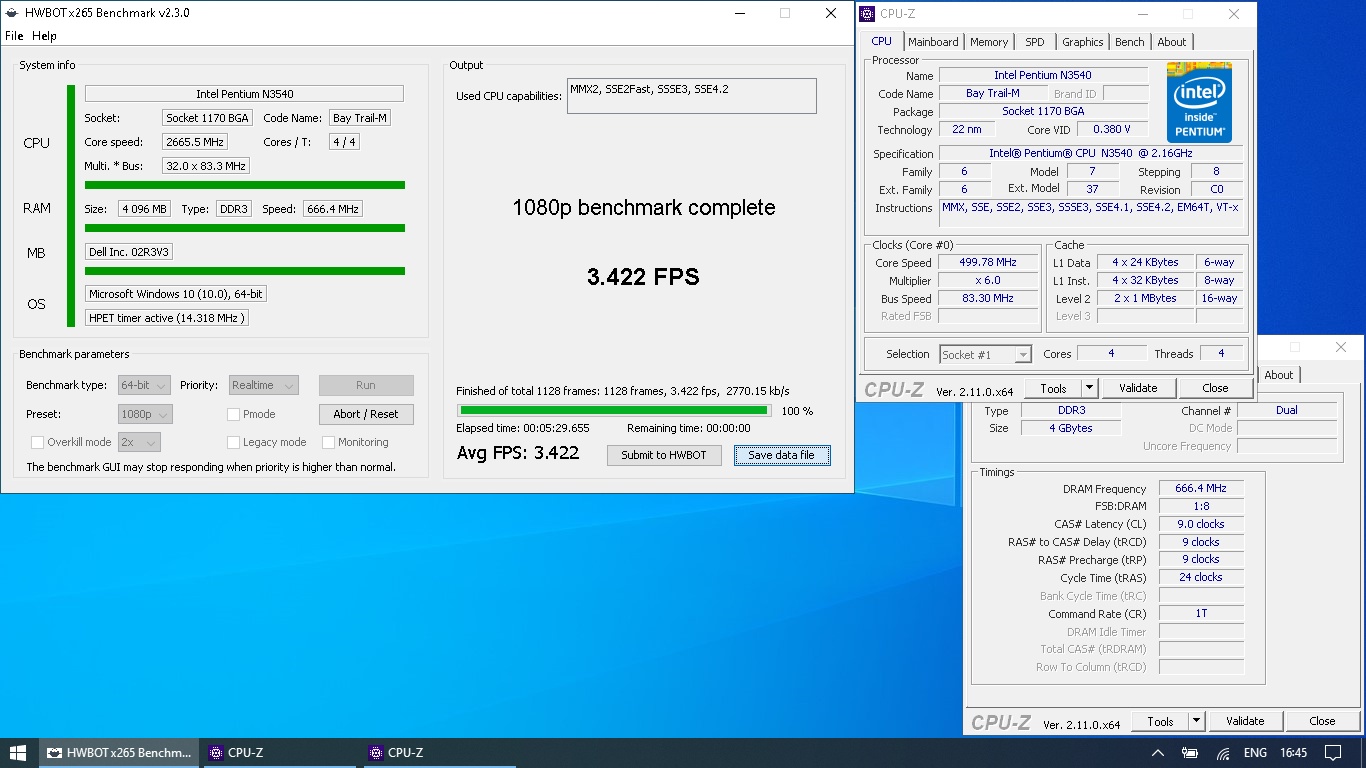Click the Run button

tap(366, 385)
